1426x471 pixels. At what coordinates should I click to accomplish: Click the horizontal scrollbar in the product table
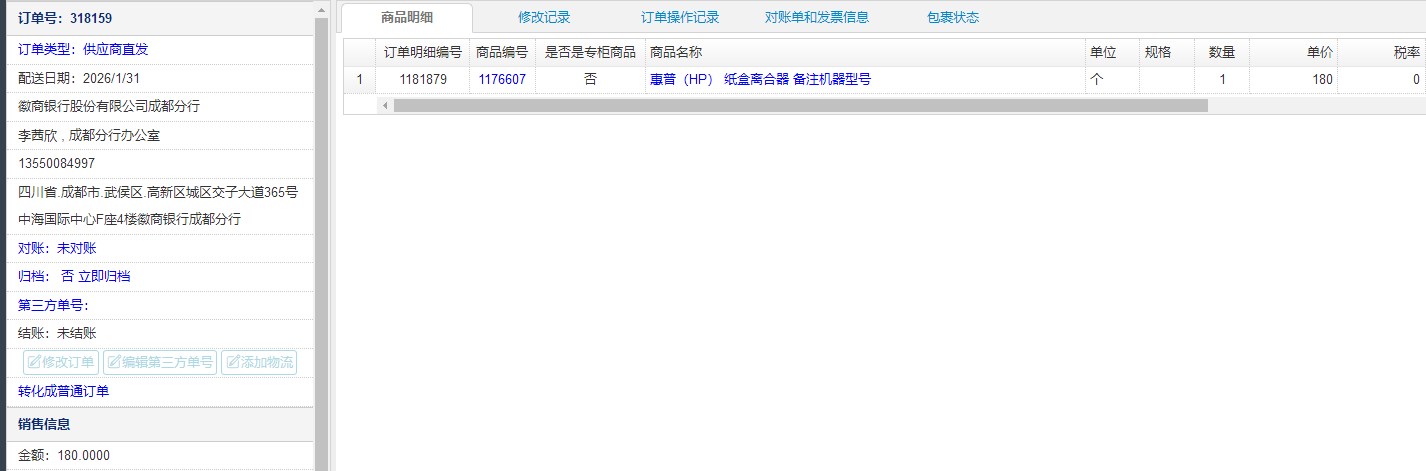coord(800,105)
